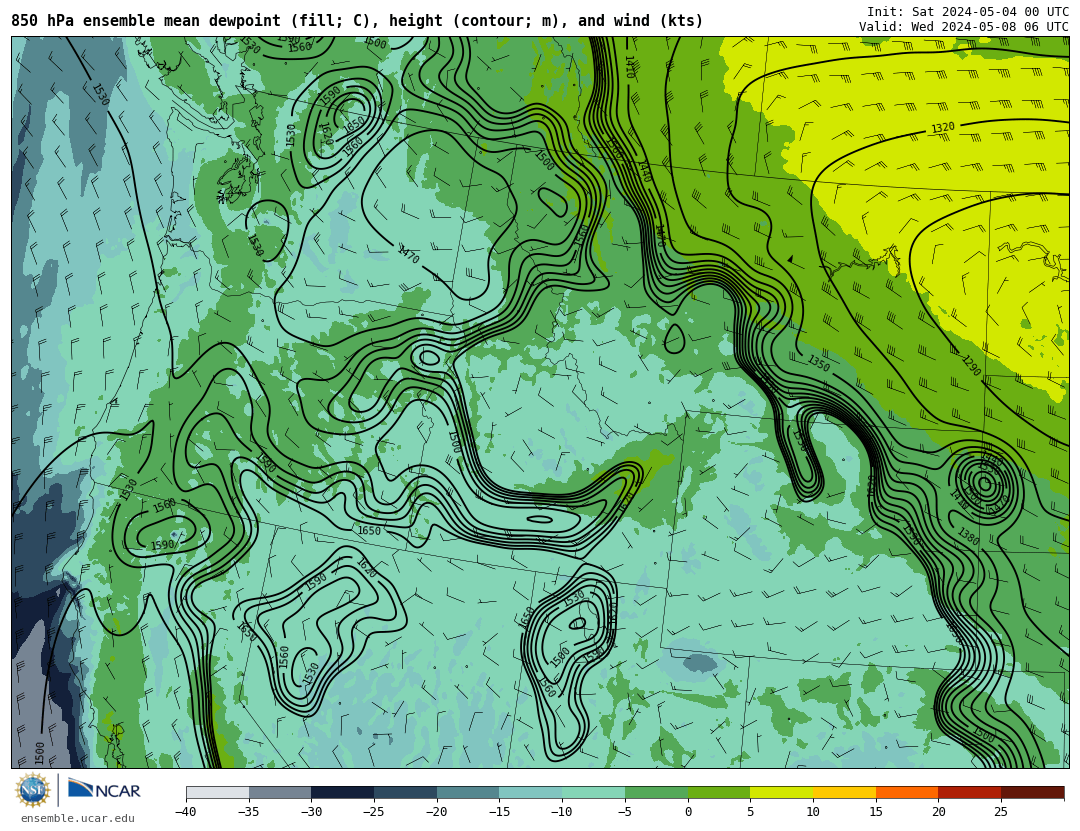Pick the teal -20 to -15 colorbar segment
Screen dimensions: 1080x831
pyautogui.click(x=468, y=792)
